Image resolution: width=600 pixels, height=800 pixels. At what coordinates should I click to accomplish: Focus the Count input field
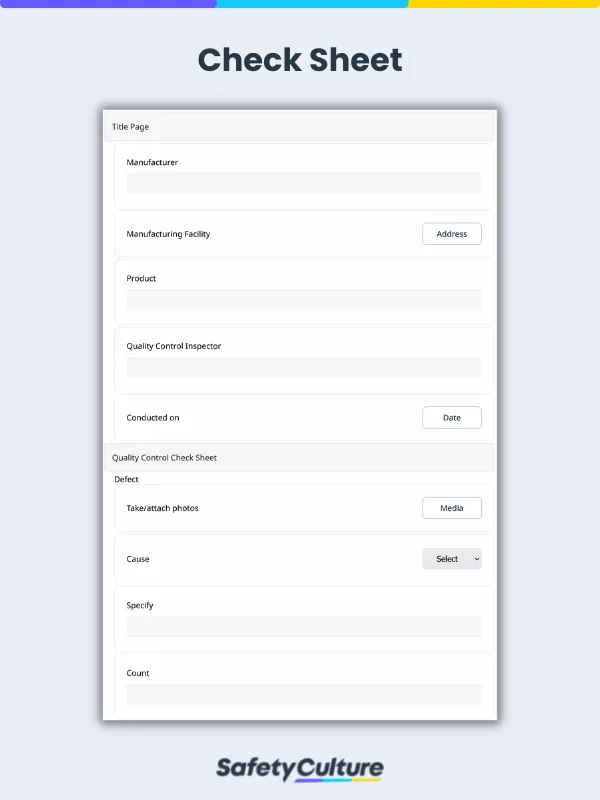point(304,694)
